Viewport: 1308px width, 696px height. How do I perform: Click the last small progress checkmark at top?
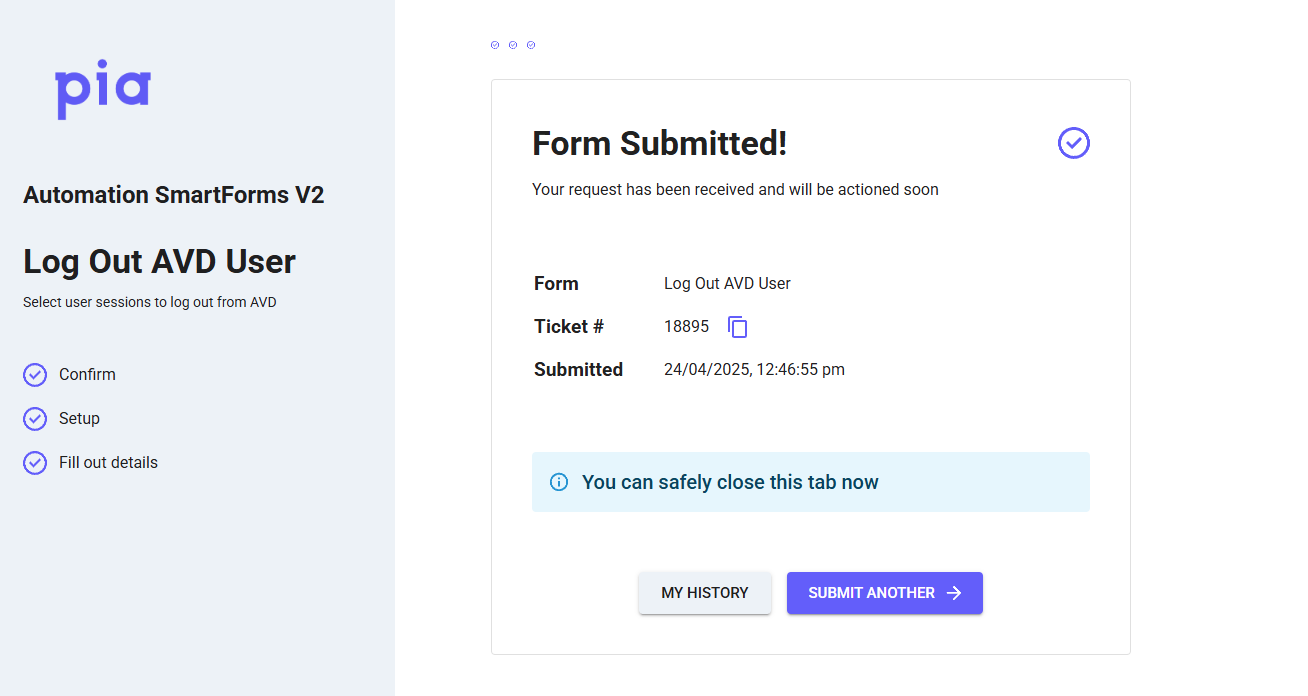click(531, 45)
